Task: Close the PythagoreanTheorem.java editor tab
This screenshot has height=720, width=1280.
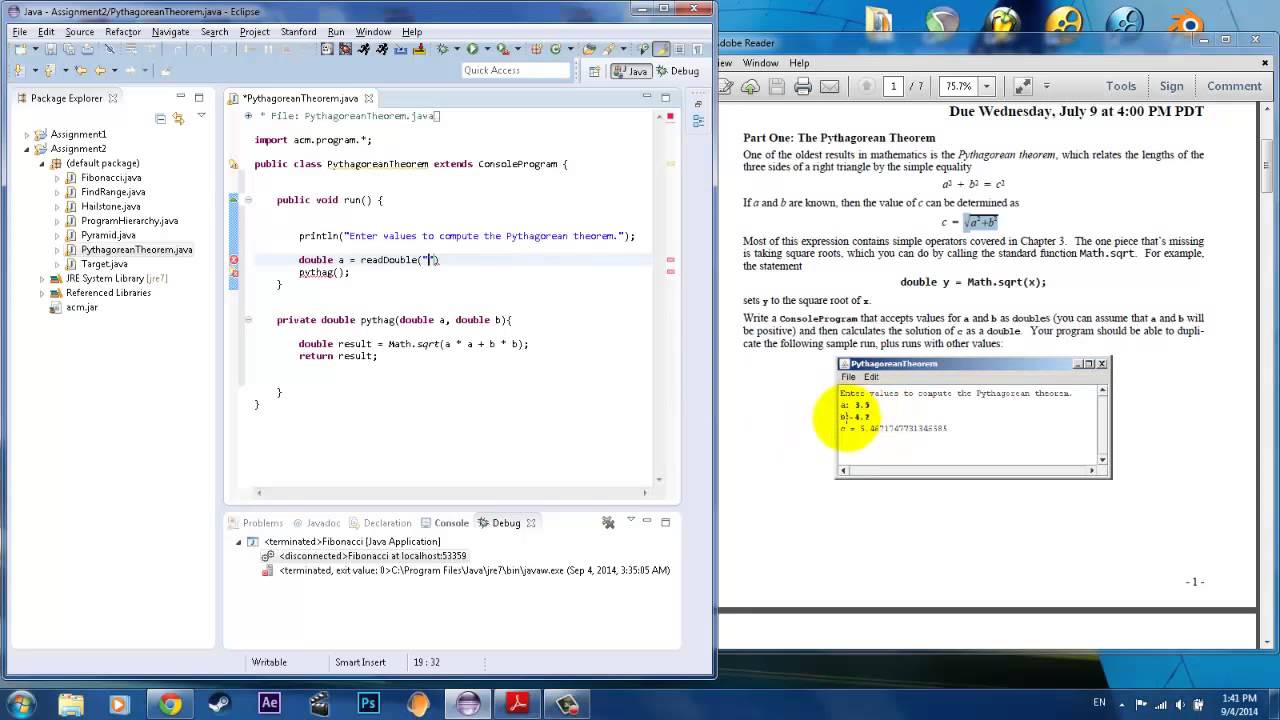Action: pyautogui.click(x=369, y=98)
